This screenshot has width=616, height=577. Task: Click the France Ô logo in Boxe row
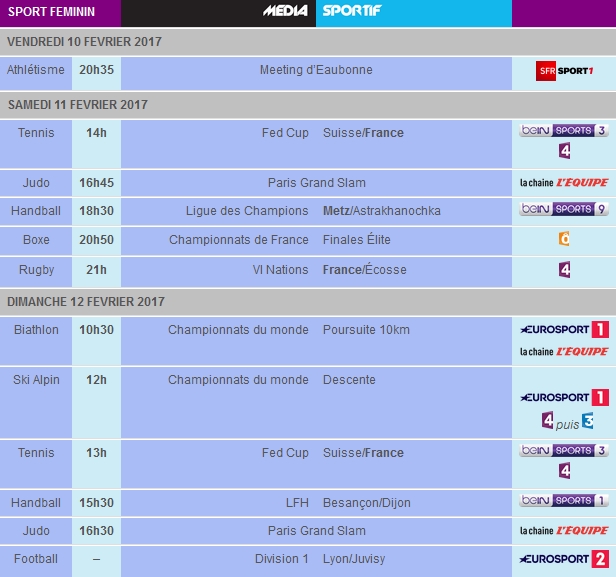[x=564, y=238]
